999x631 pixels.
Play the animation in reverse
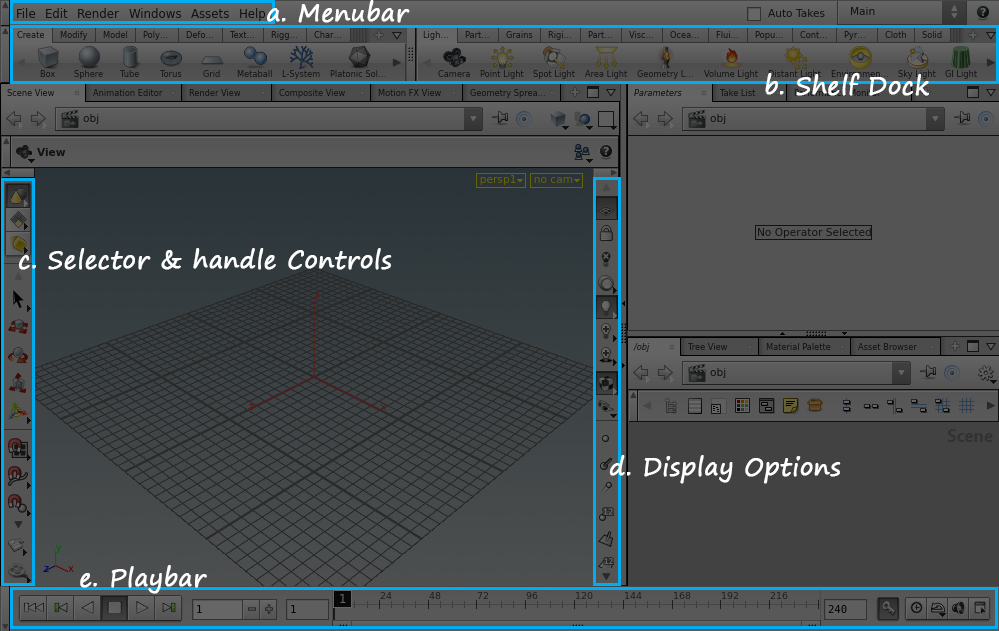click(x=88, y=608)
